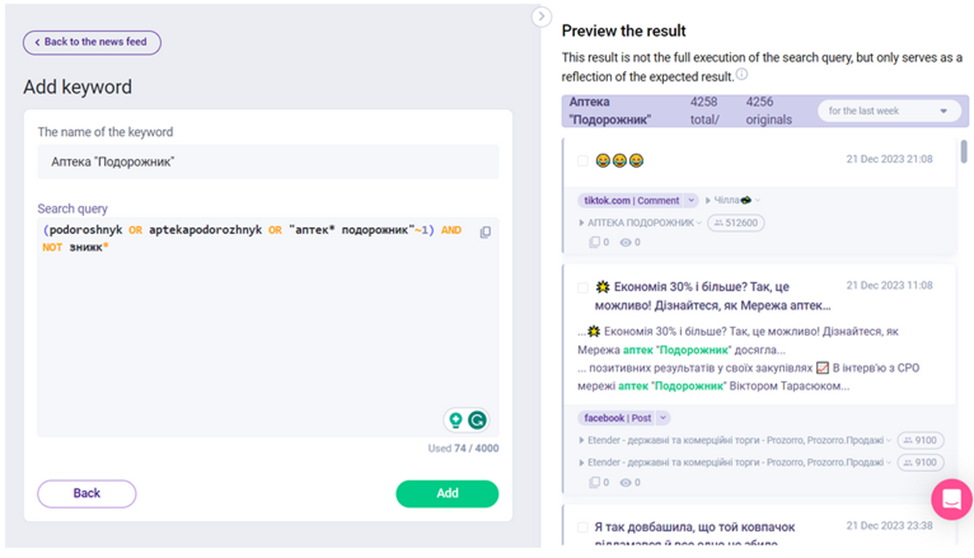Screen dimensions: 974x558
Task: Tick the checkbox for the Економія 30% post
Action: [583, 287]
